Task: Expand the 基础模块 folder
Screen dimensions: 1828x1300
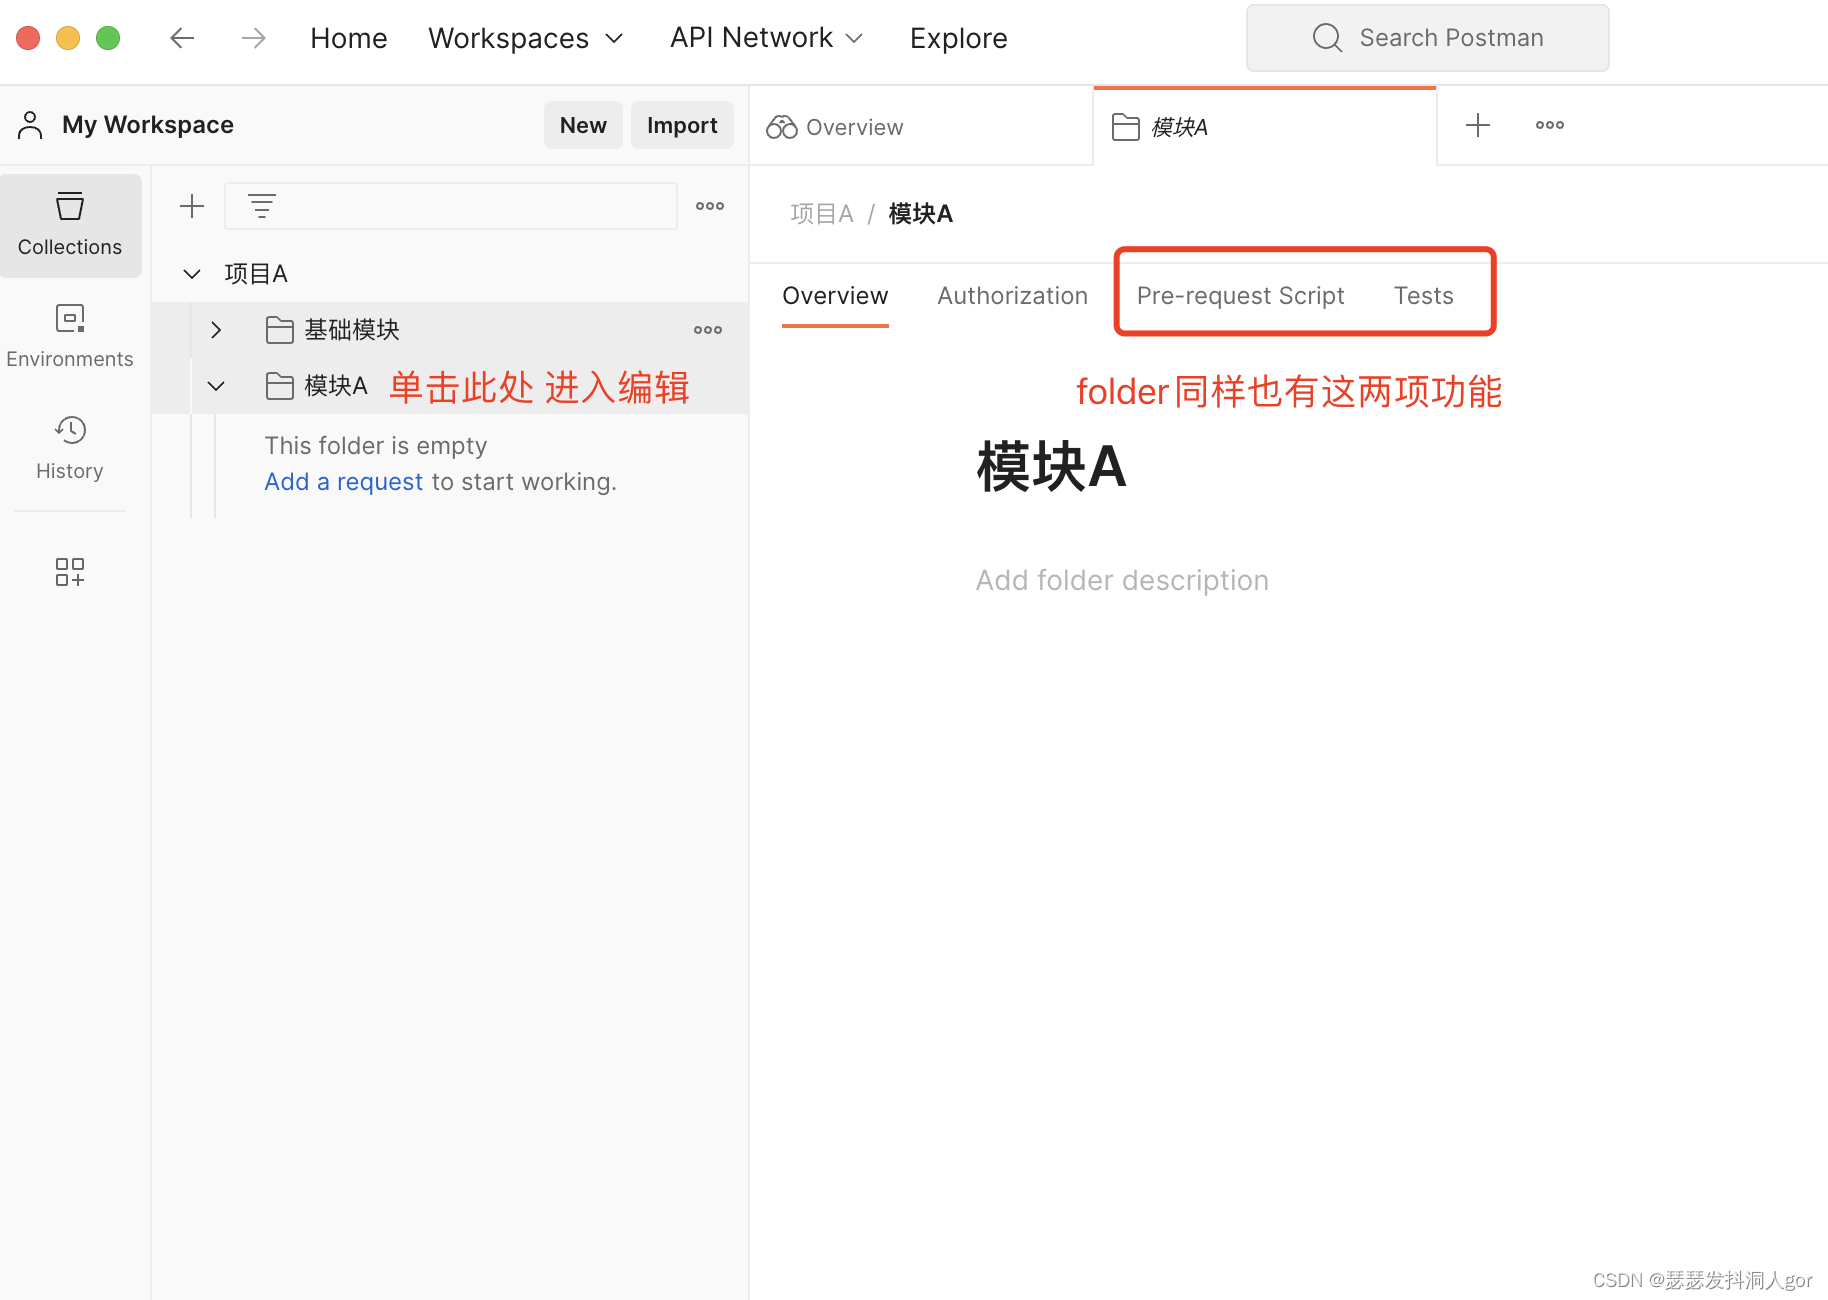Action: click(x=216, y=330)
